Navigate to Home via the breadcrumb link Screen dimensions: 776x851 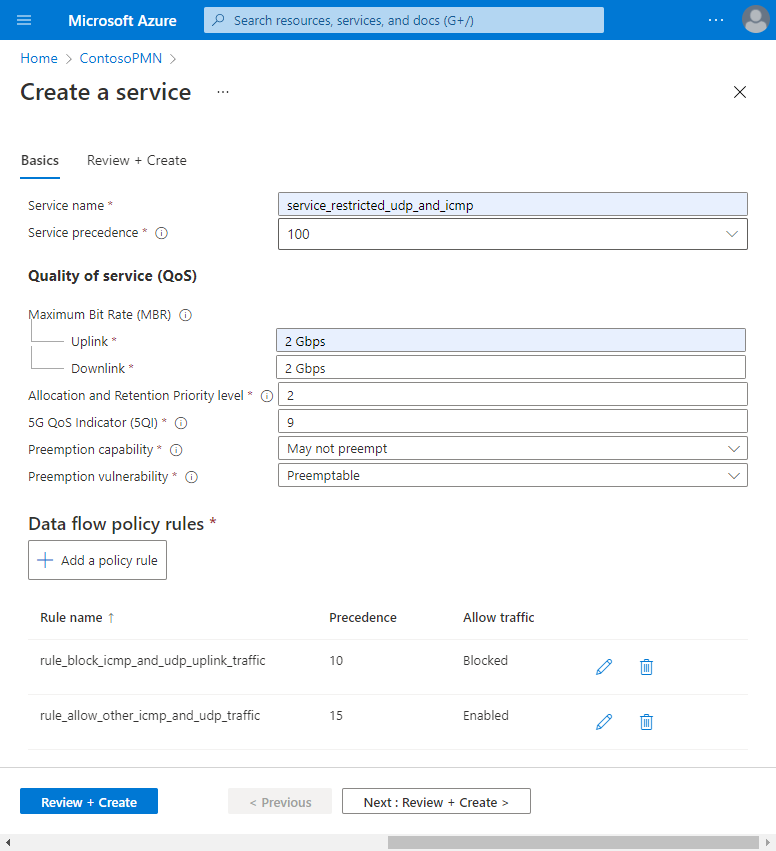[x=38, y=58]
